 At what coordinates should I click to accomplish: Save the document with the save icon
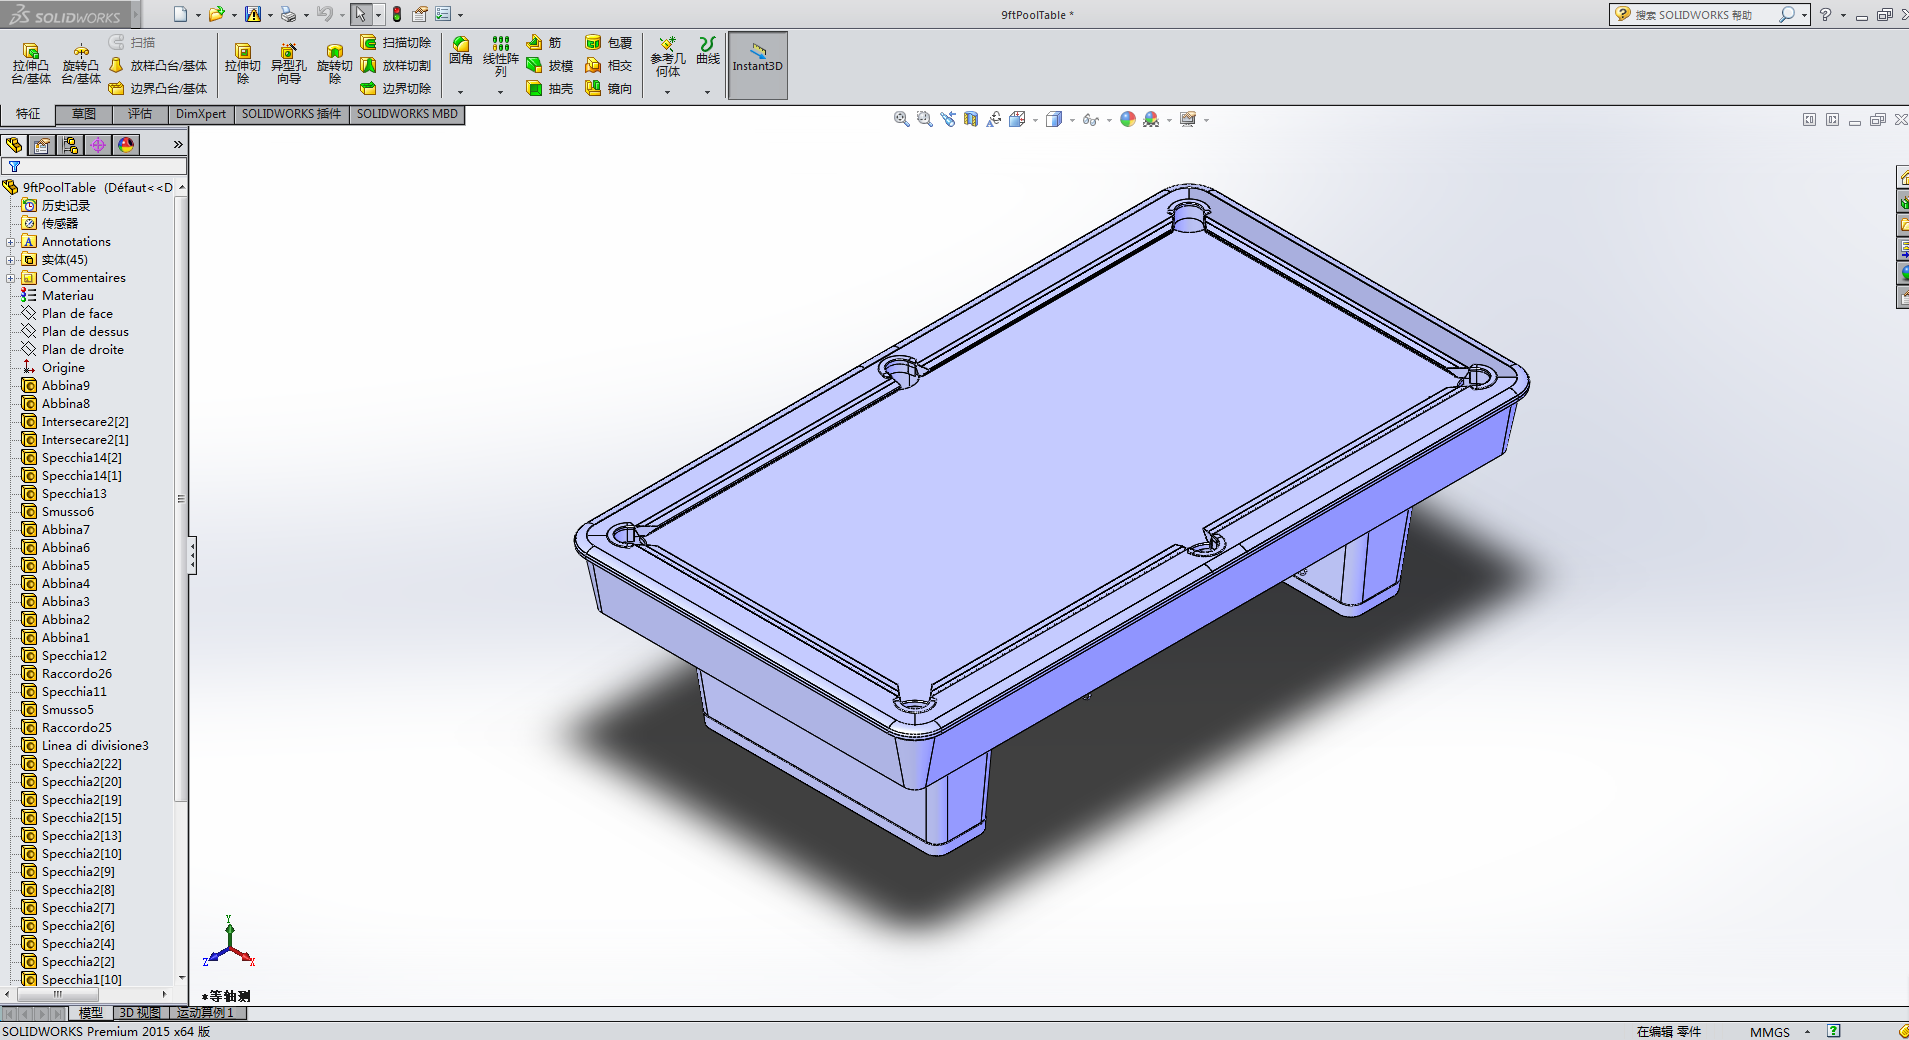(253, 15)
